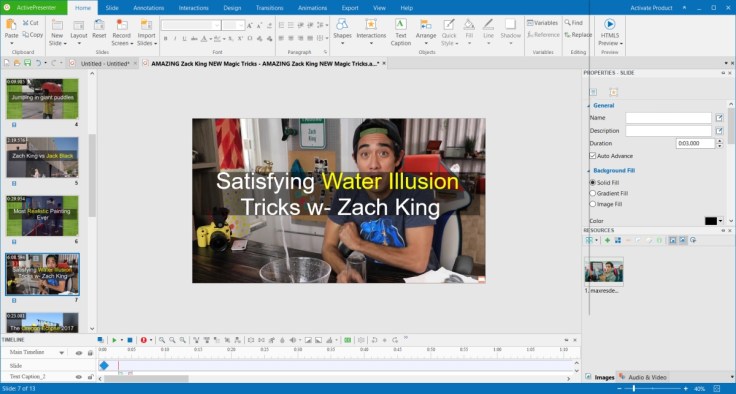
Task: Select slide 5 Zach King vs Jack Black thumbnail
Action: 42,157
